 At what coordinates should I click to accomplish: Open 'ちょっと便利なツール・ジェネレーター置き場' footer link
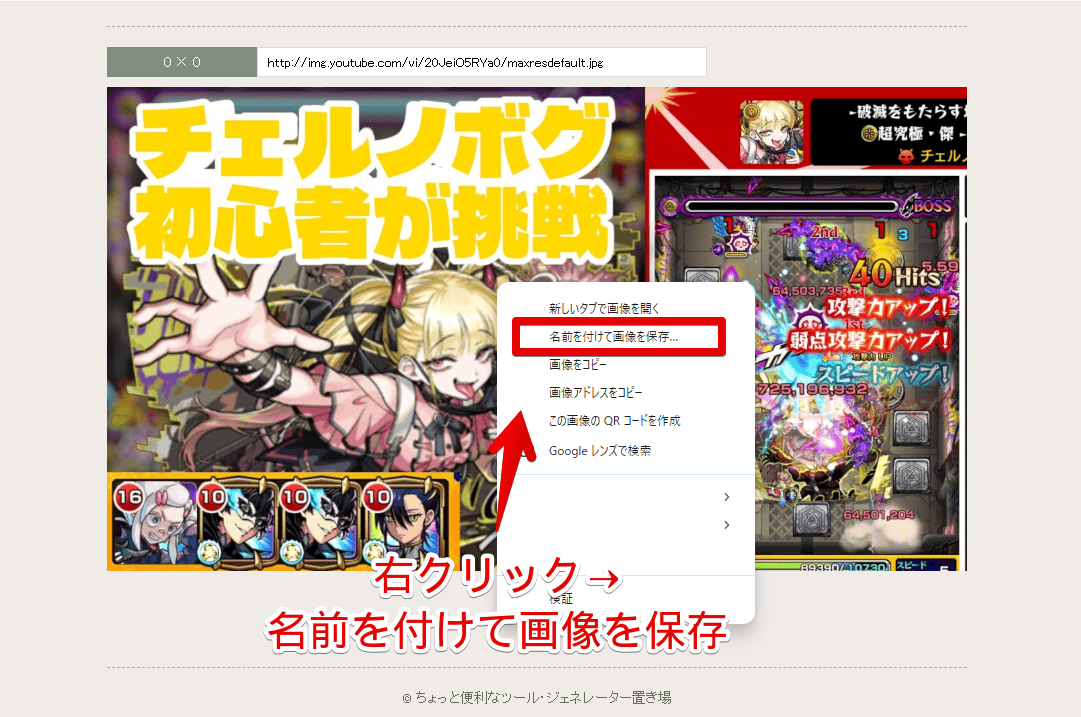point(543,697)
